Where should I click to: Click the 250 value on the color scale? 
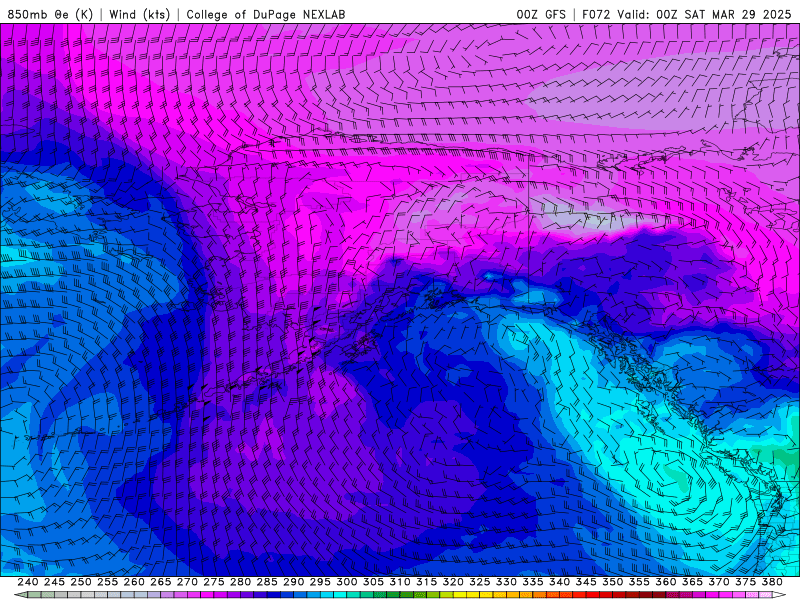tap(81, 582)
